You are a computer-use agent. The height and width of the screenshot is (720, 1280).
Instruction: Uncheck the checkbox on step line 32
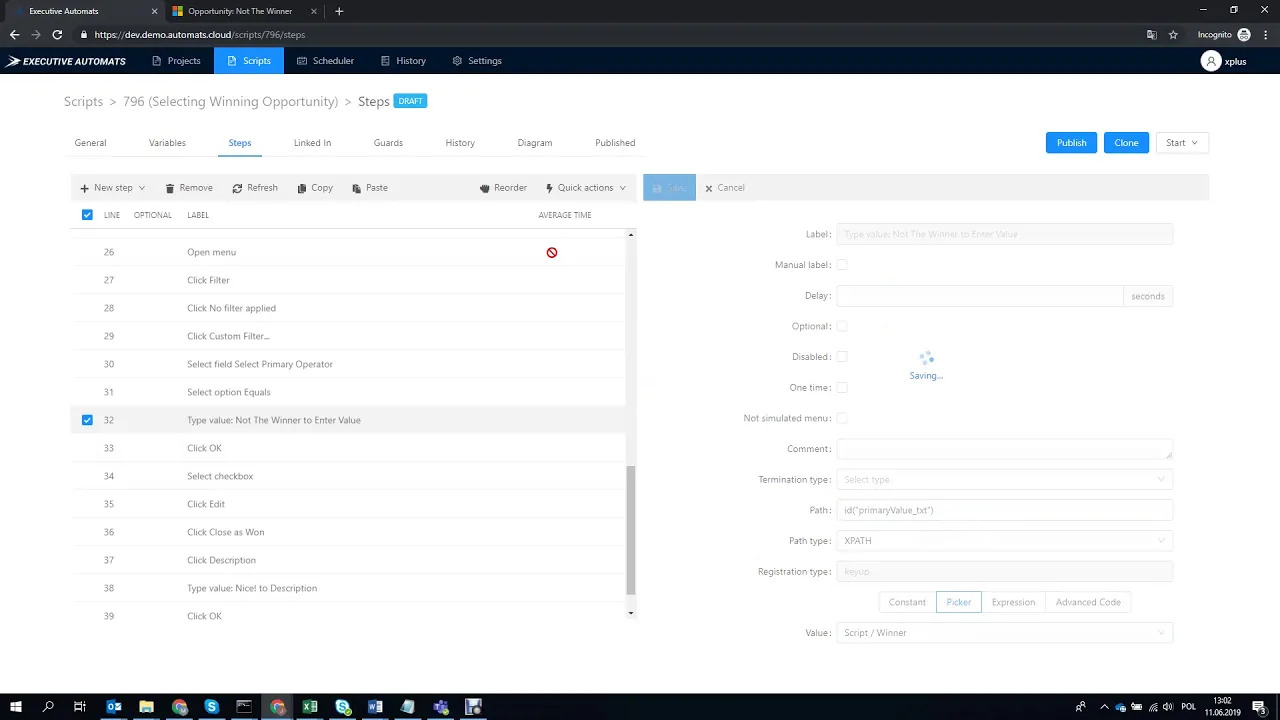coord(87,420)
